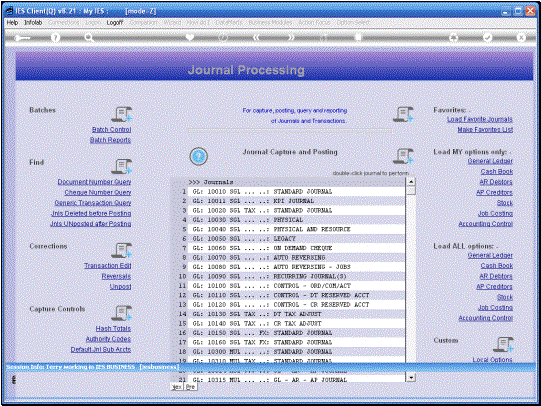The image size is (541, 406).
Task: Click the checkmark toolbar icon
Action: (487, 37)
